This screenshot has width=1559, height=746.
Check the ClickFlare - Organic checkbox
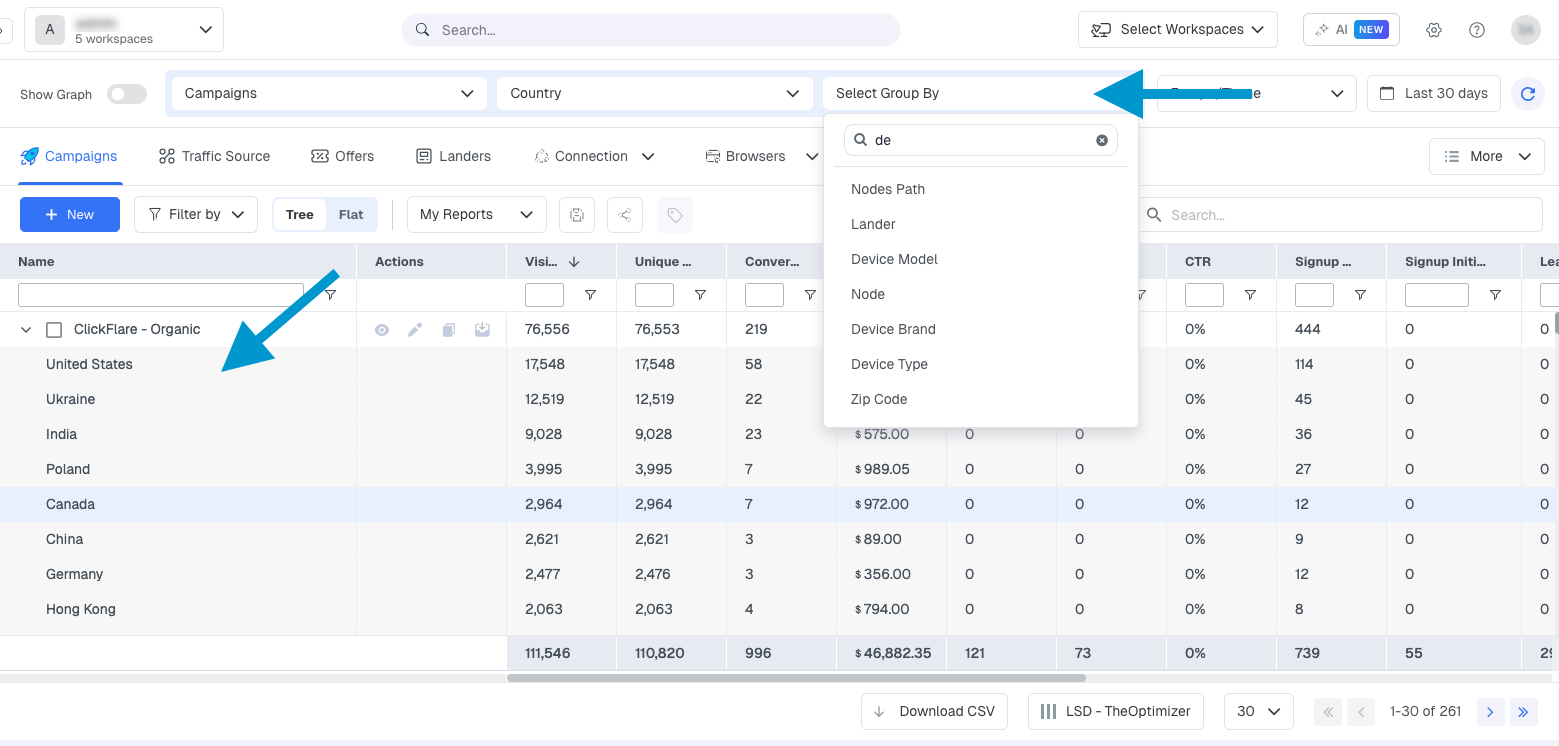pos(55,330)
